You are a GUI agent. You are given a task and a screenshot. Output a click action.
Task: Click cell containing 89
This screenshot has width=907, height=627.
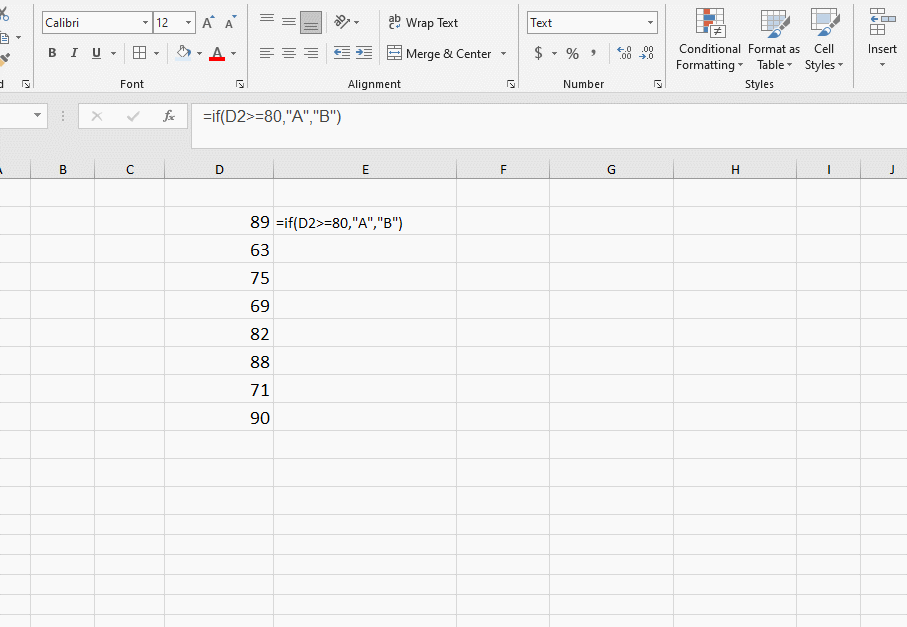pyautogui.click(x=219, y=221)
